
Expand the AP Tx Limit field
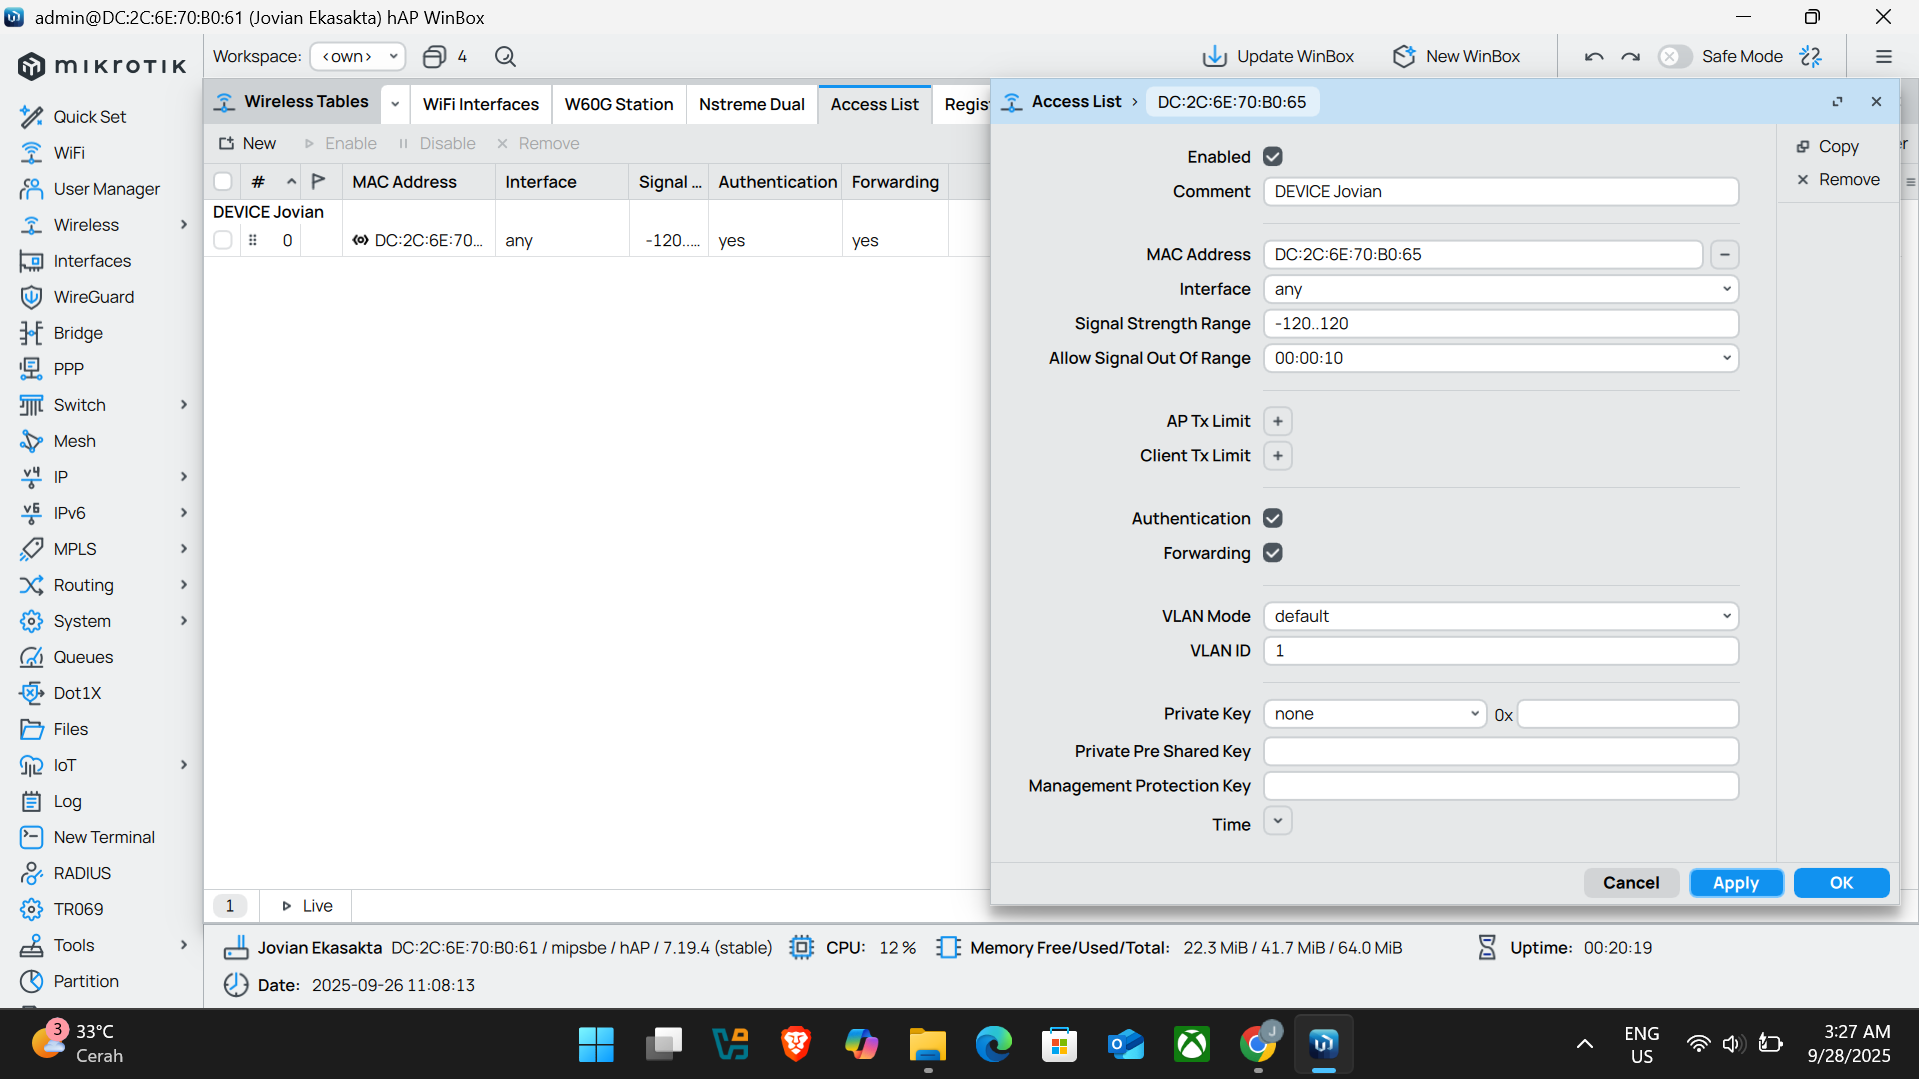point(1278,421)
